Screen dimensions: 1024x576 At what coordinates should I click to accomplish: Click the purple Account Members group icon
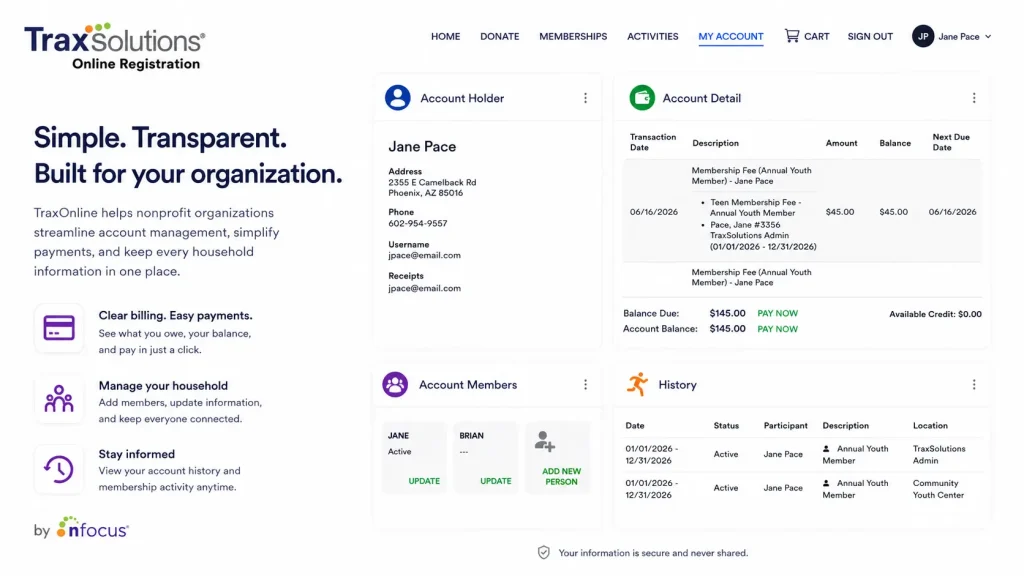click(x=395, y=385)
